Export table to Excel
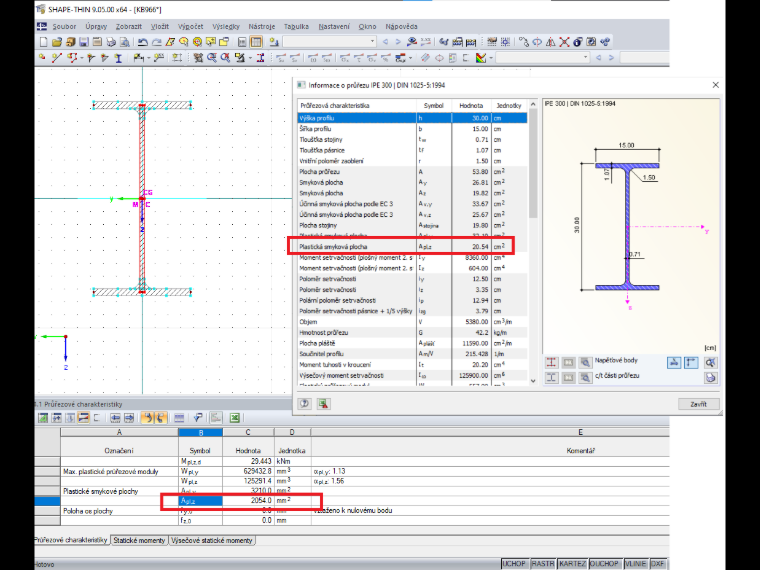 point(235,418)
